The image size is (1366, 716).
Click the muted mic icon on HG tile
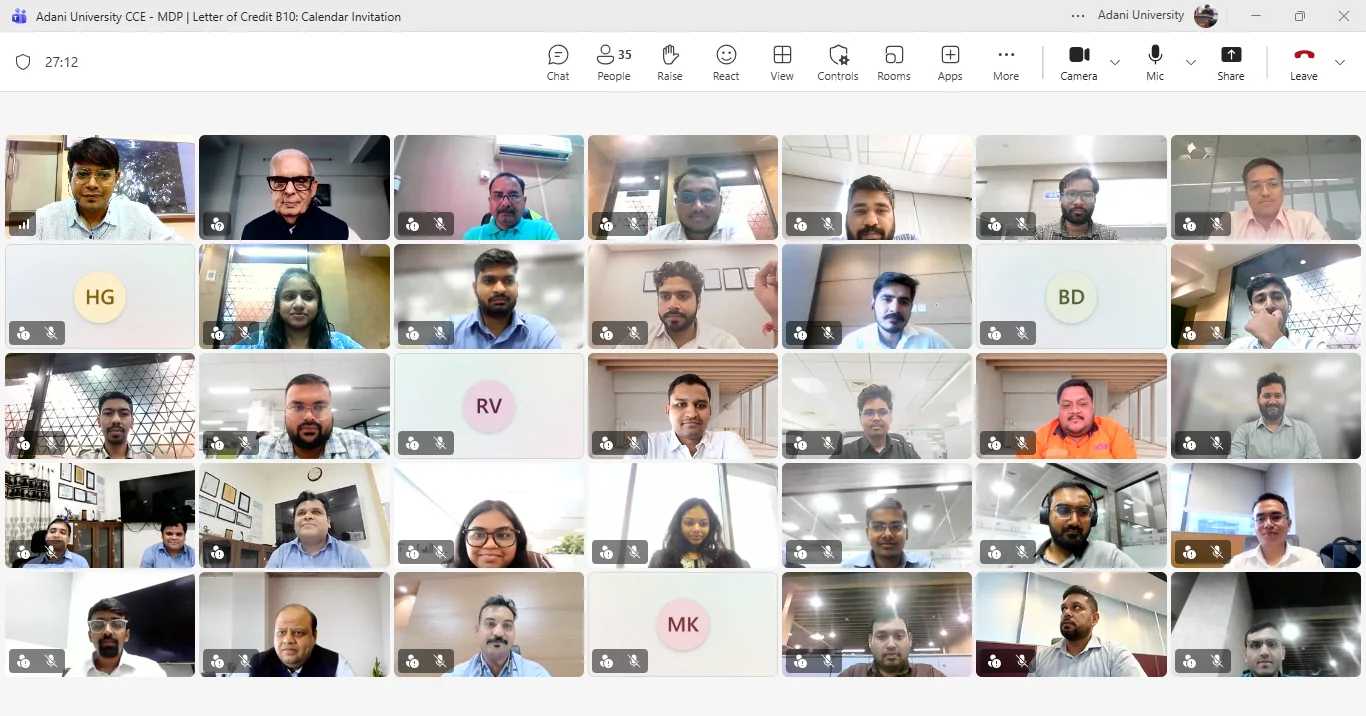tap(51, 333)
